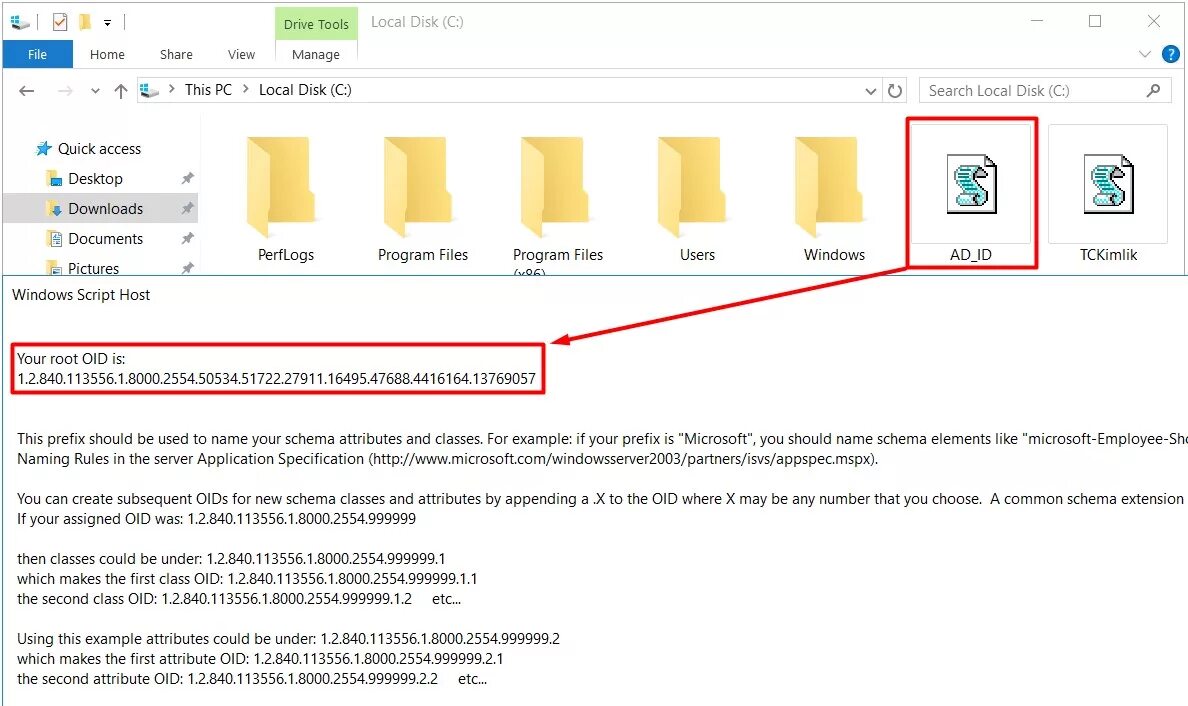Click the pin icon next to Desktop

[187, 179]
